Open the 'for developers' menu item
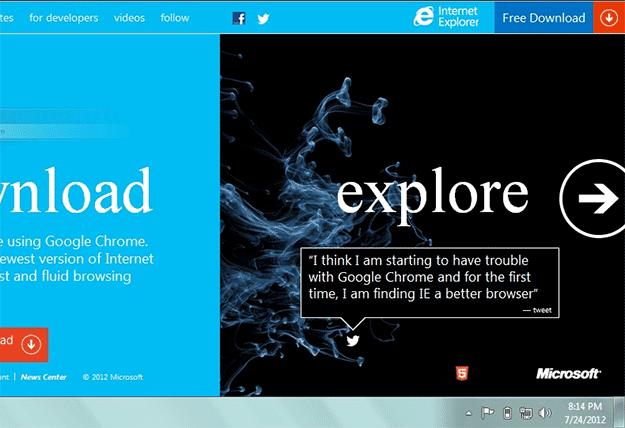 (64, 18)
